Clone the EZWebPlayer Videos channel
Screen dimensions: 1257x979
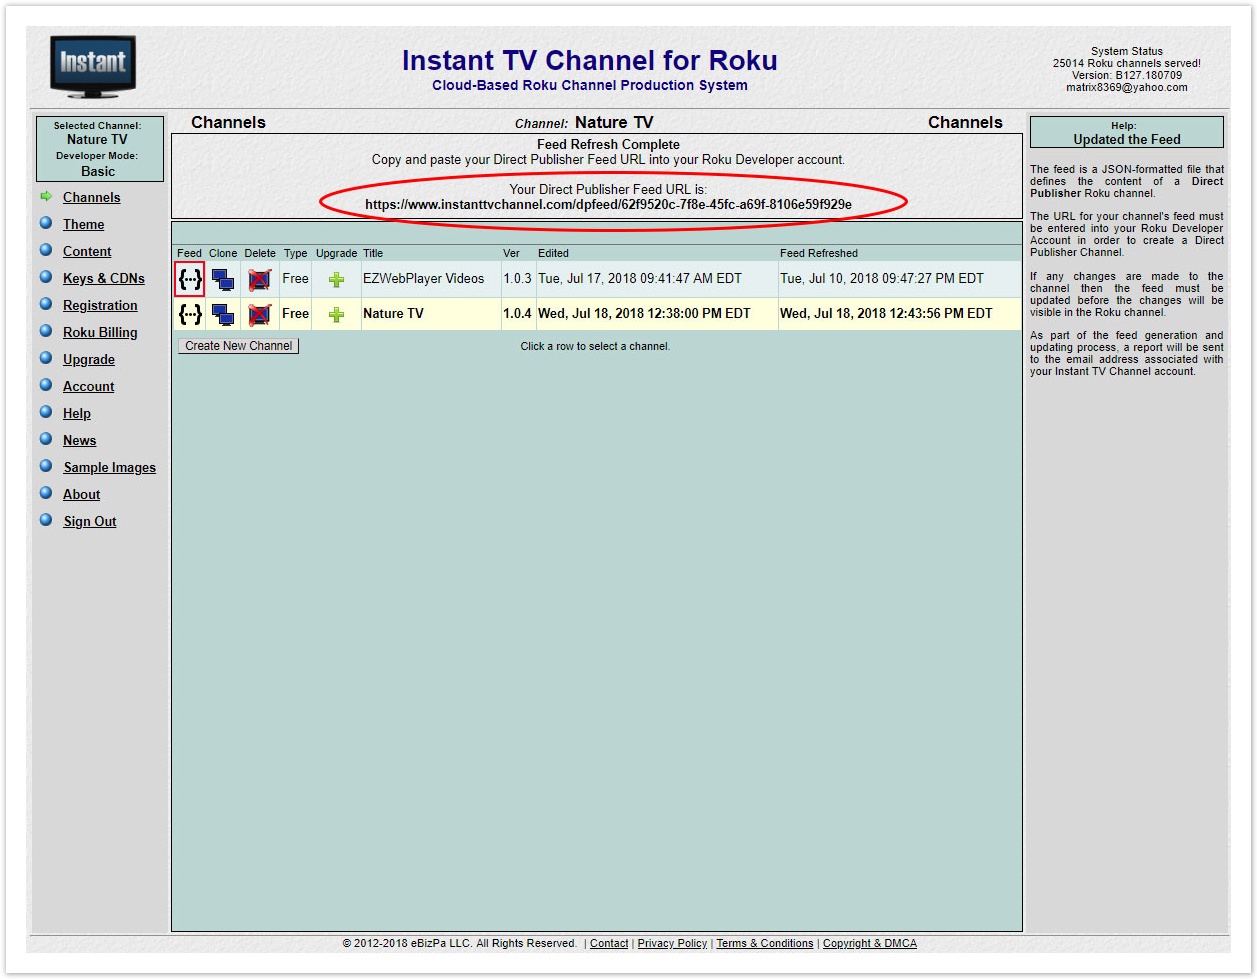click(223, 280)
